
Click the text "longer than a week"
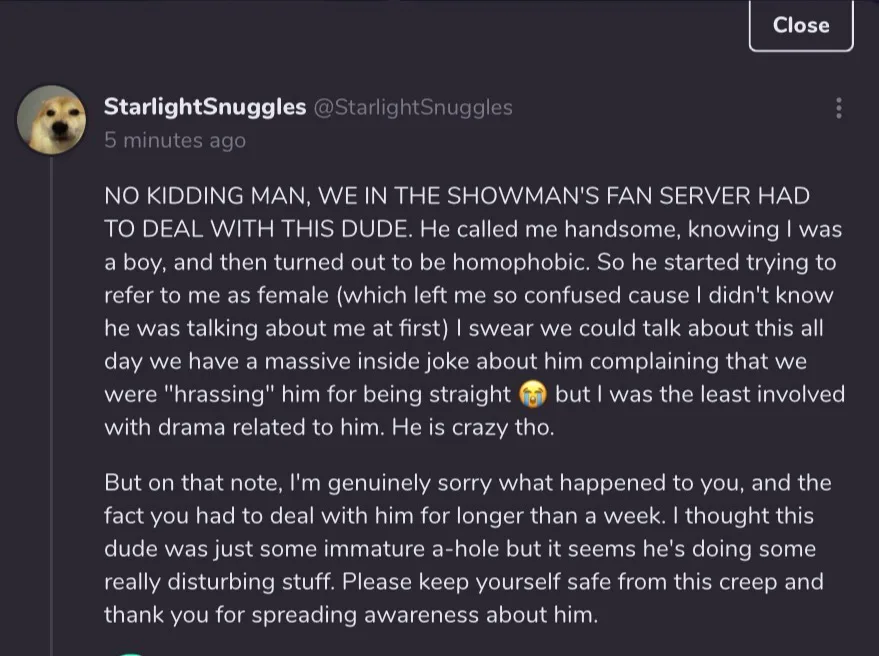coord(671,516)
